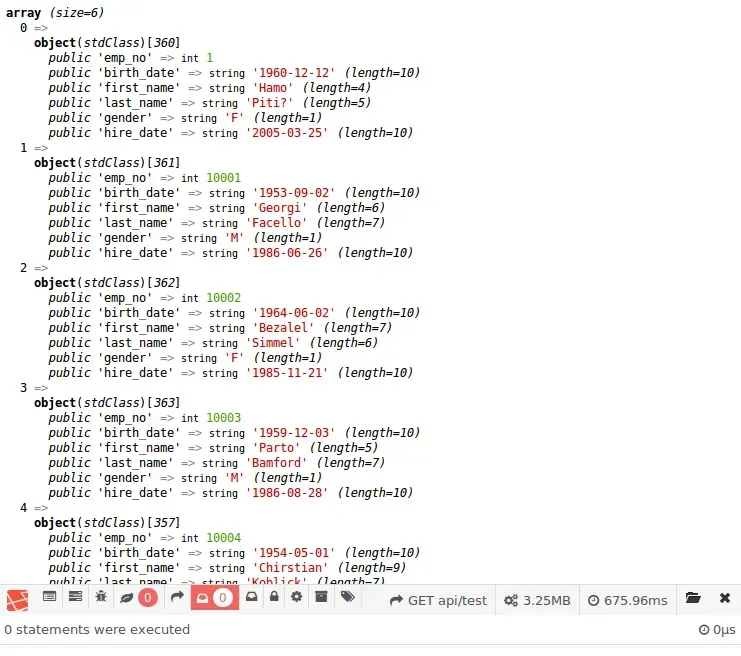Image resolution: width=741 pixels, height=656 pixels.
Task: Click the last_name 'Facello' string
Action: tap(276, 223)
